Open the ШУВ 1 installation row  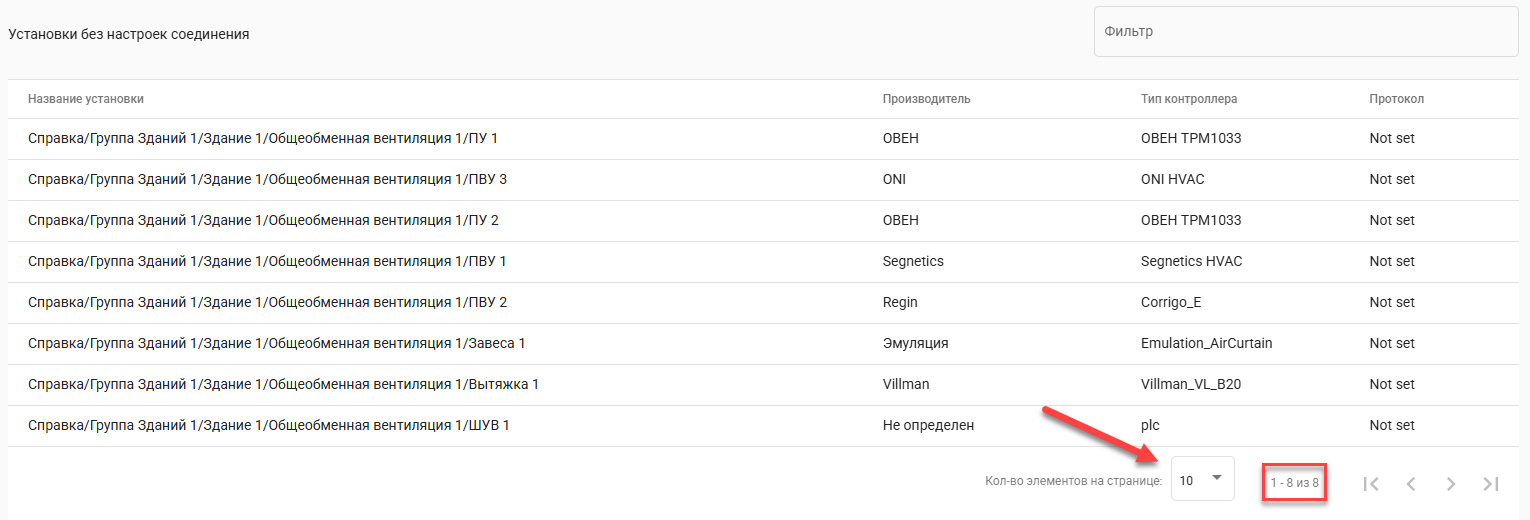268,425
